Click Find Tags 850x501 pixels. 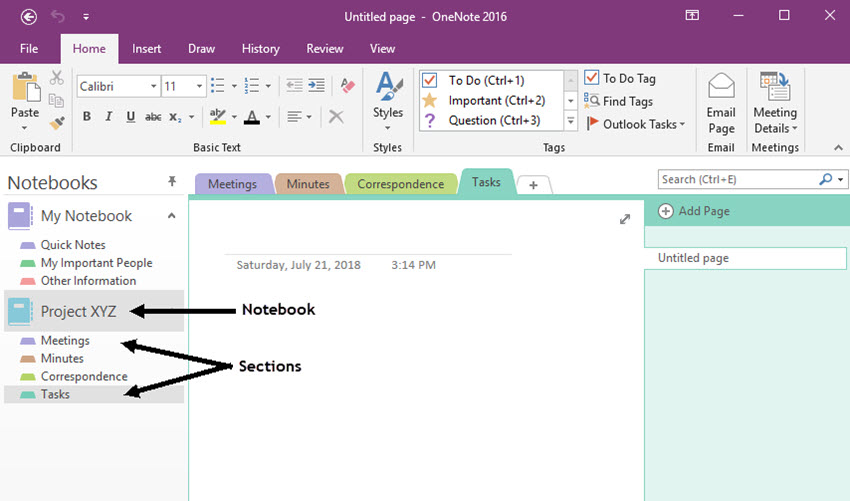(619, 101)
